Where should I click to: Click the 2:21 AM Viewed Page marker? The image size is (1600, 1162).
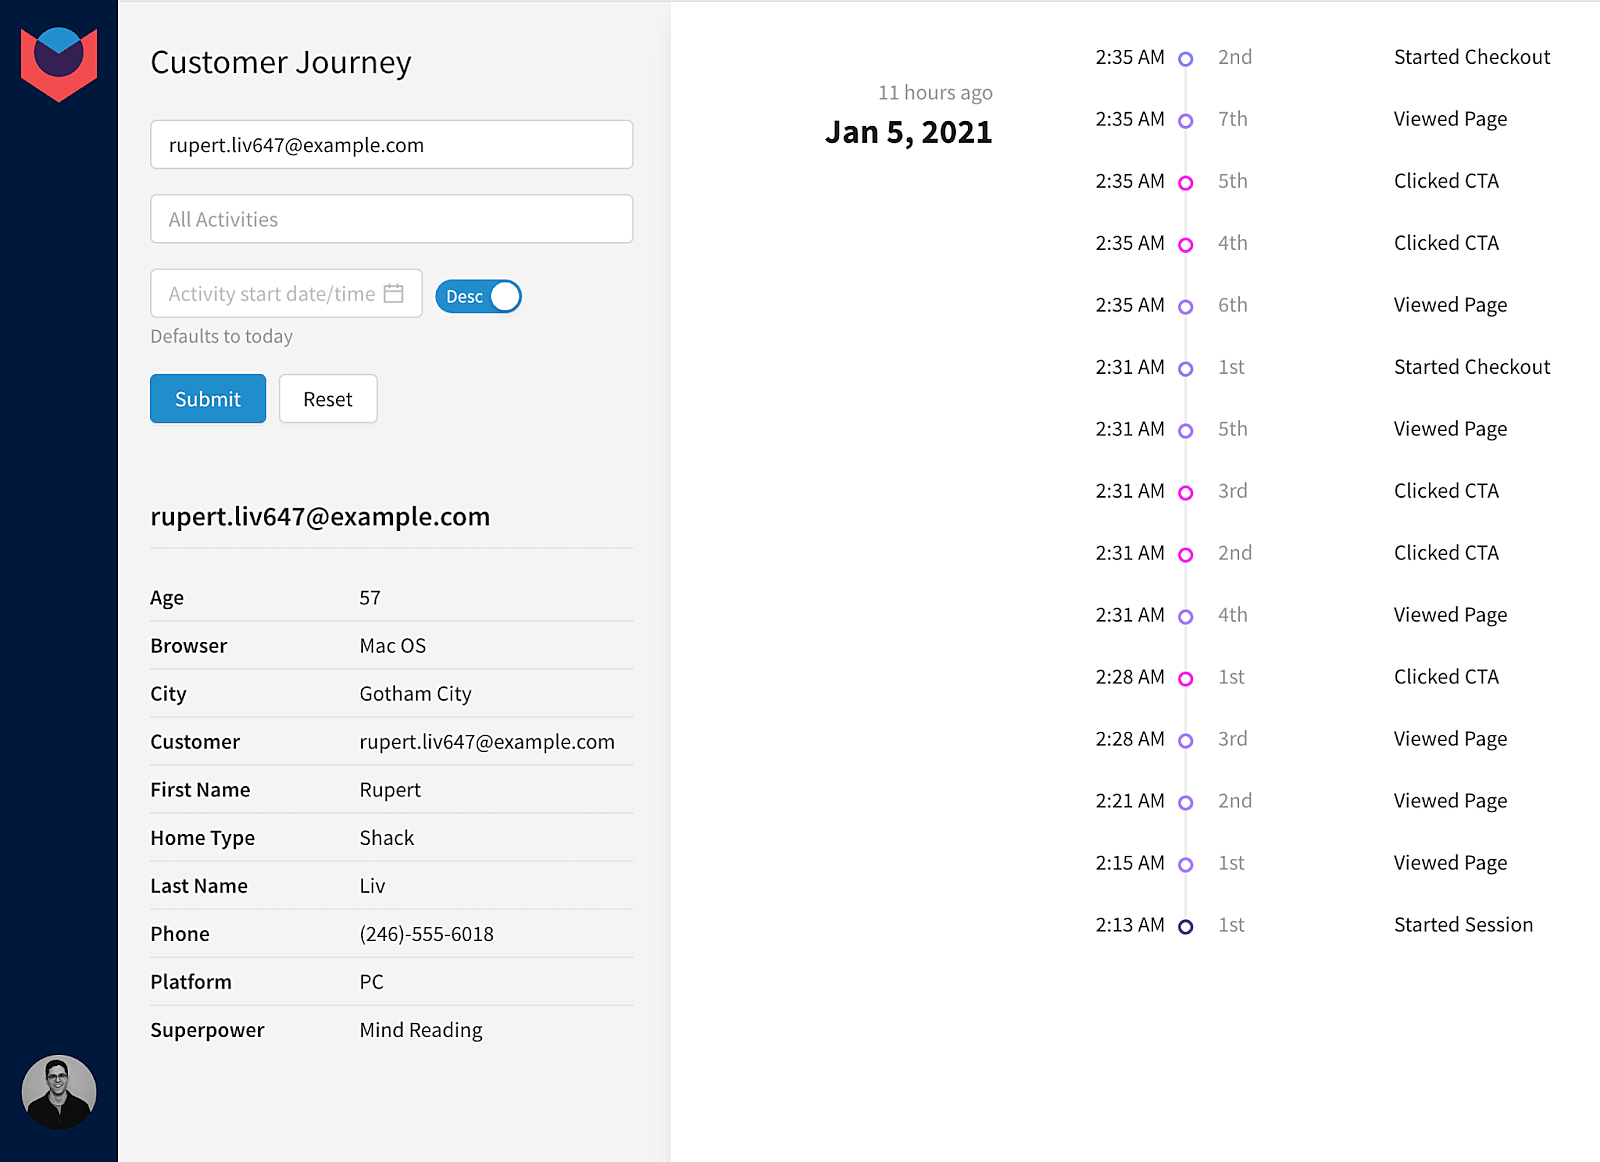[x=1186, y=803]
